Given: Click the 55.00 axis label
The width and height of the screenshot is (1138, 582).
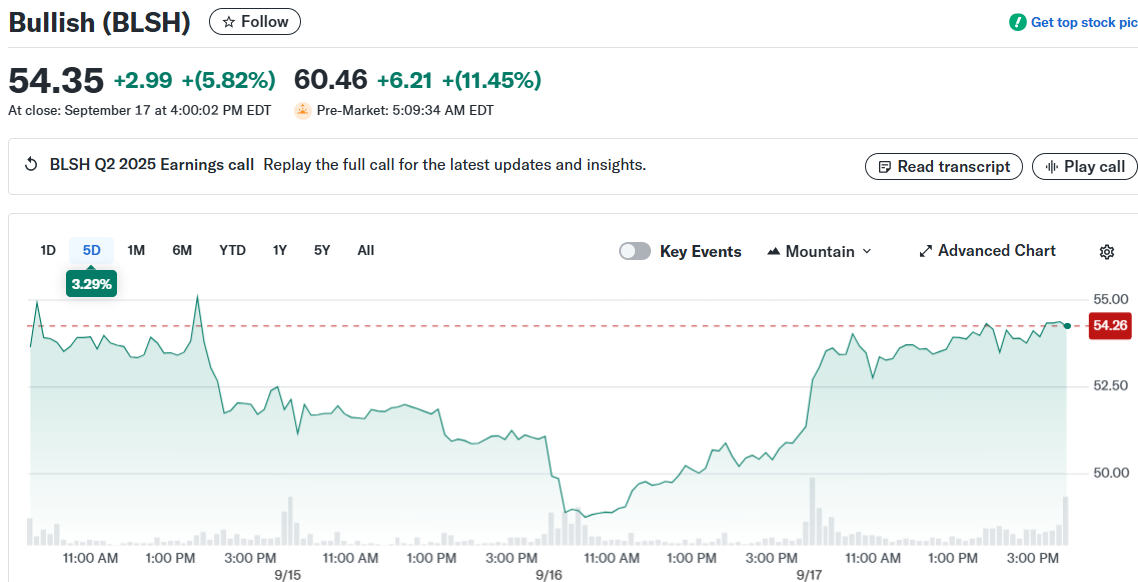Looking at the screenshot, I should coord(1110,299).
